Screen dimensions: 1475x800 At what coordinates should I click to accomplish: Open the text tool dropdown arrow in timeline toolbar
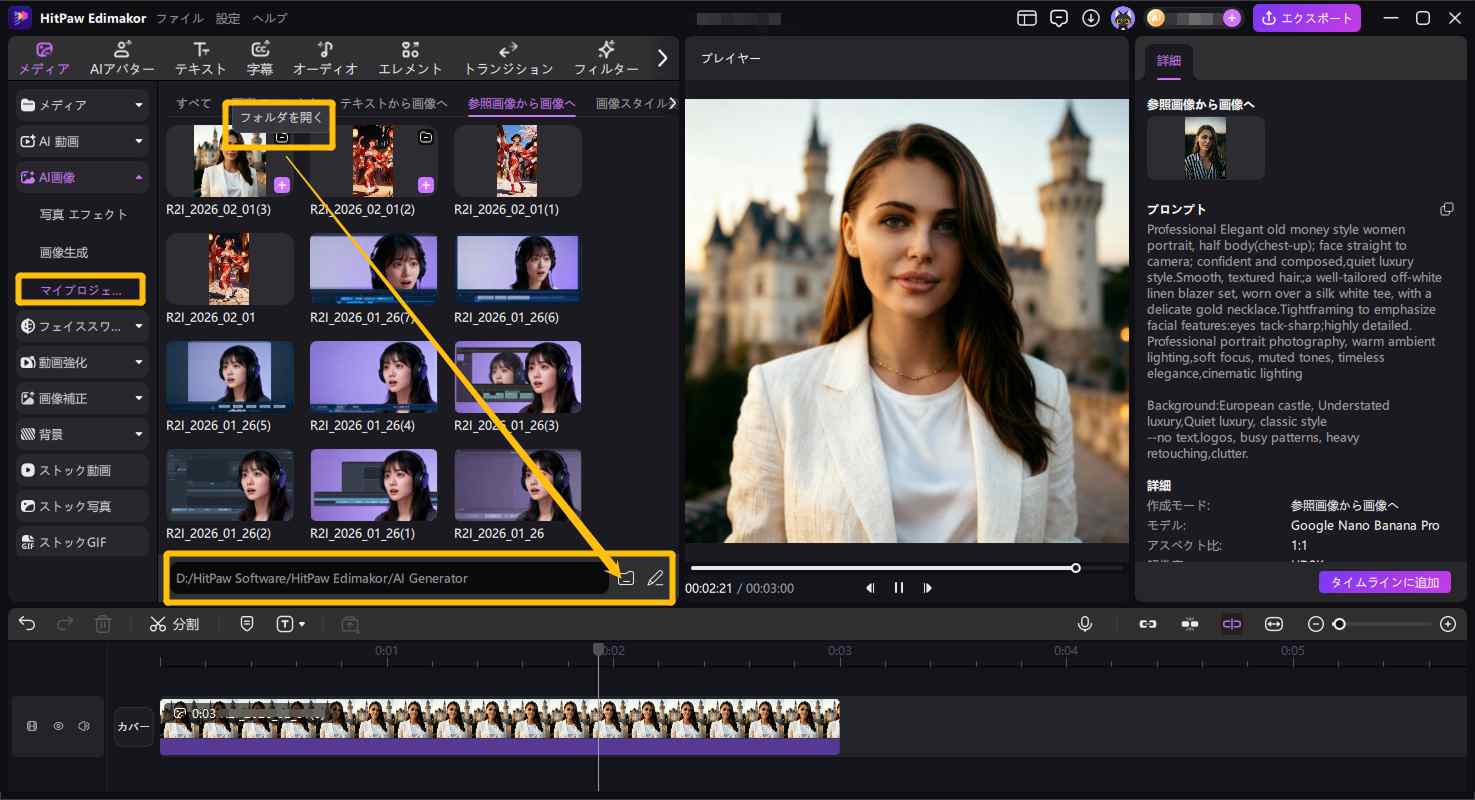click(302, 625)
